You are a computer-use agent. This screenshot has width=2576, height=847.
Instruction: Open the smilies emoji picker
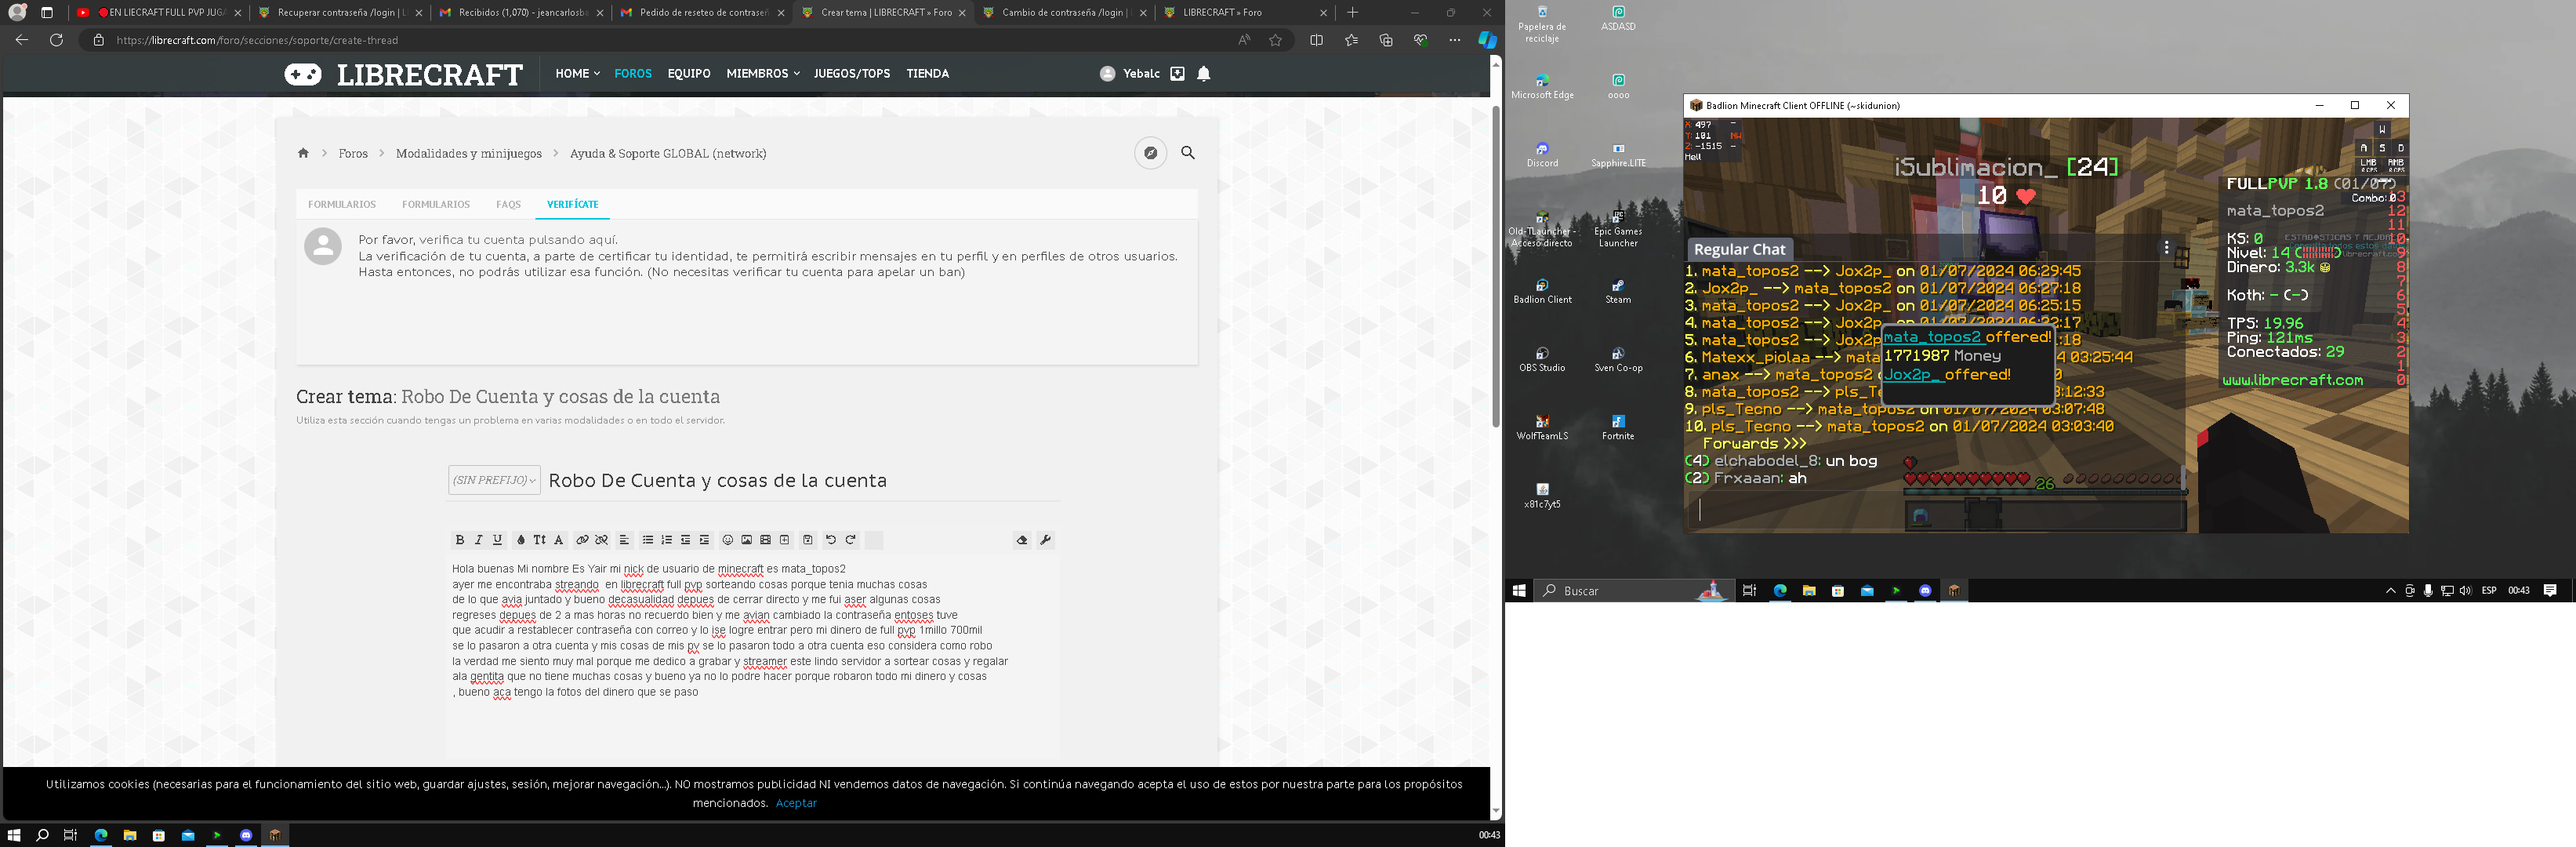(728, 540)
